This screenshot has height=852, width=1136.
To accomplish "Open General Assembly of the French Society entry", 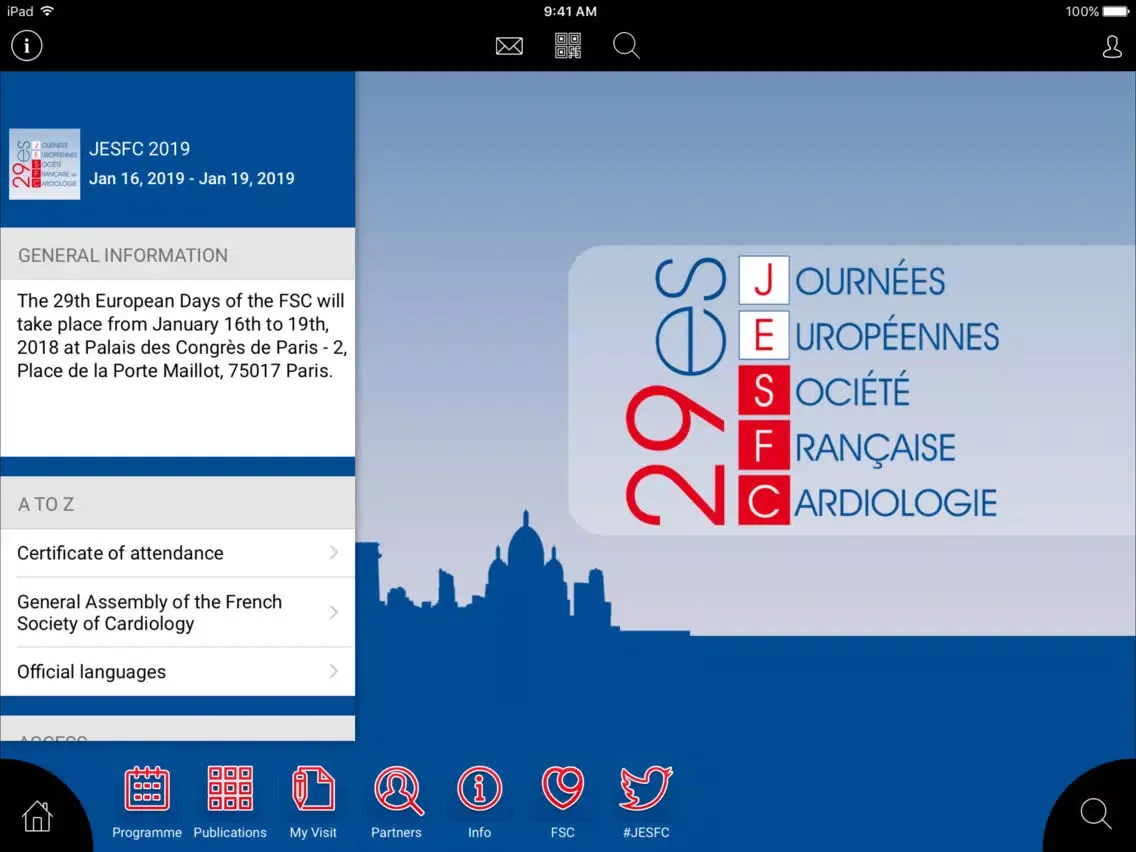I will [178, 612].
